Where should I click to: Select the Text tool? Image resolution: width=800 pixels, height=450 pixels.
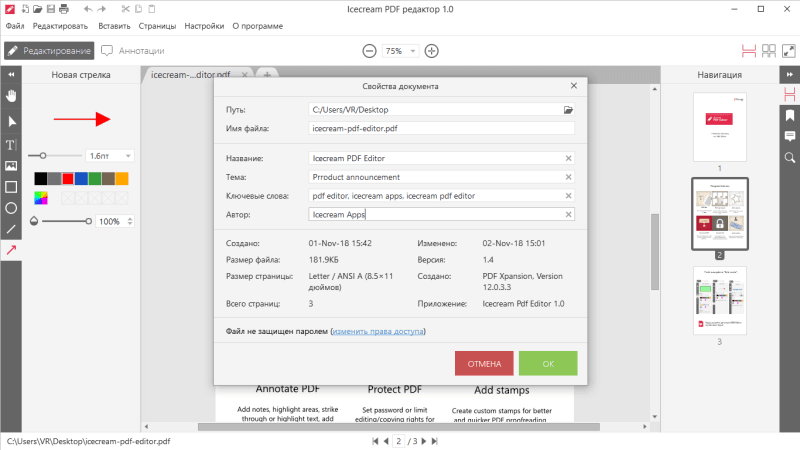point(11,144)
